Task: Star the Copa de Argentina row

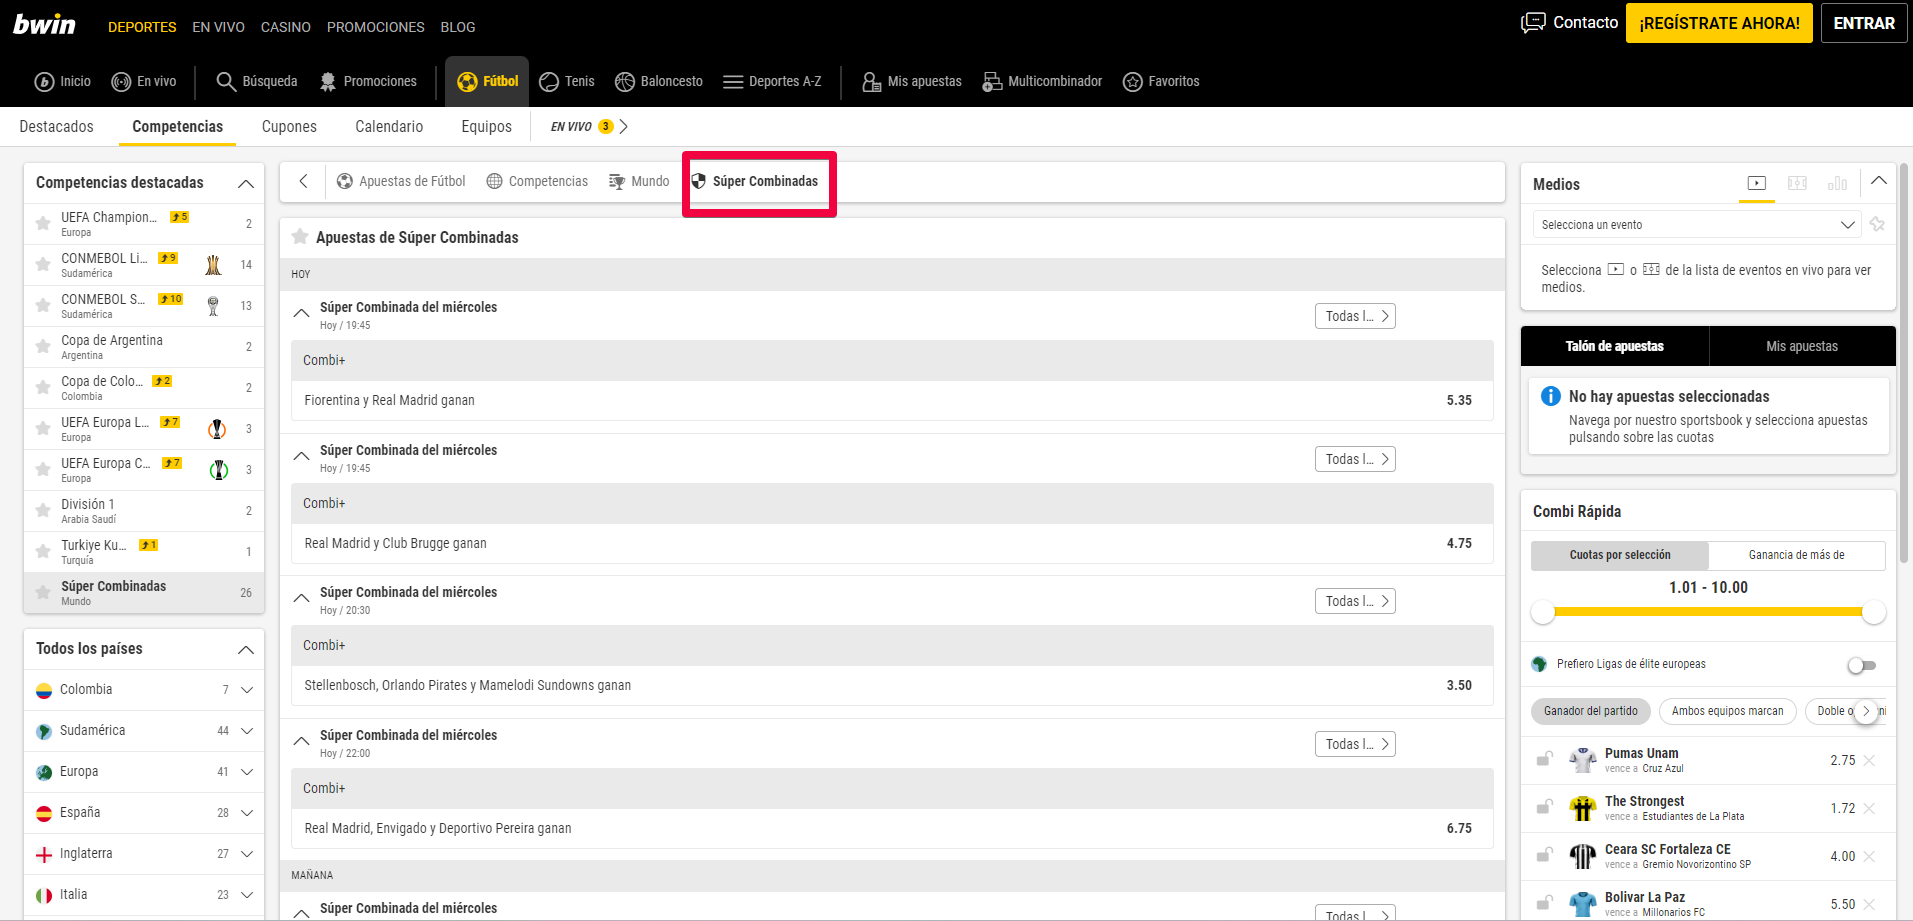Action: click(x=43, y=347)
